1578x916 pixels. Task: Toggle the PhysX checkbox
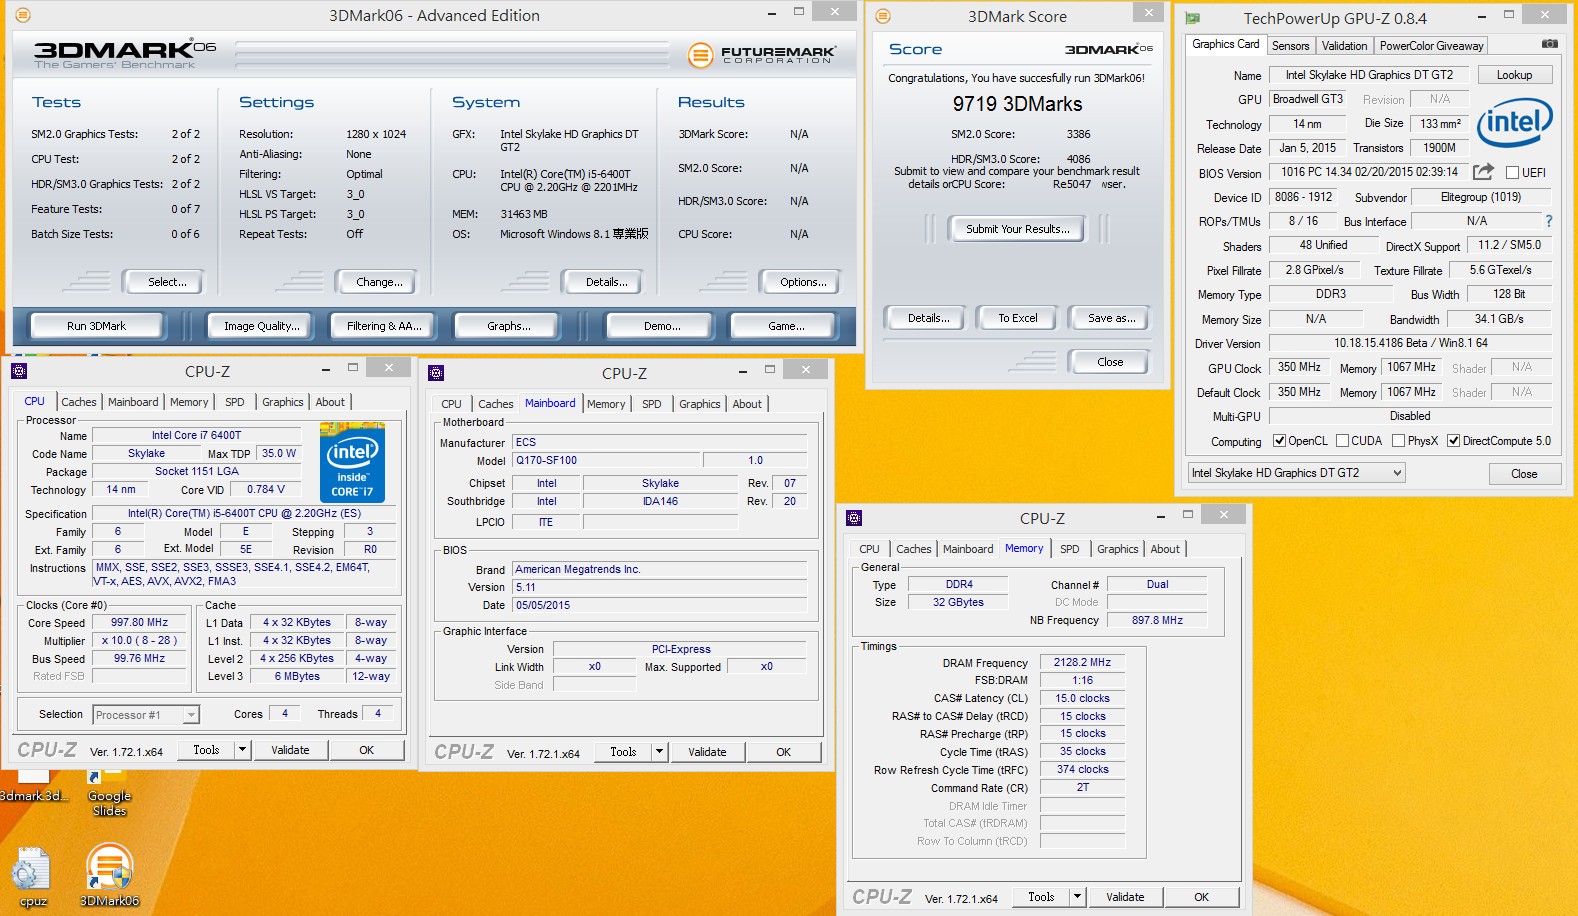coord(1398,441)
